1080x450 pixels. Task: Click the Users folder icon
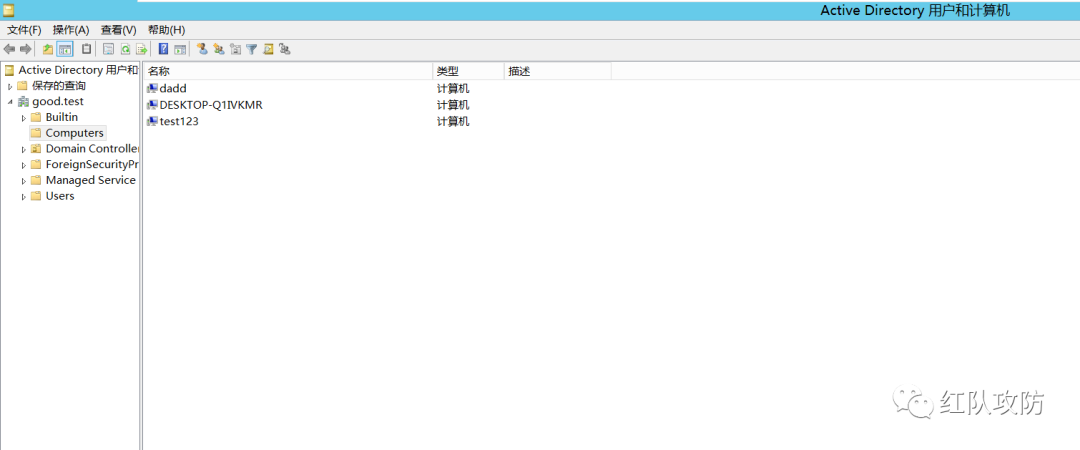click(x=37, y=196)
